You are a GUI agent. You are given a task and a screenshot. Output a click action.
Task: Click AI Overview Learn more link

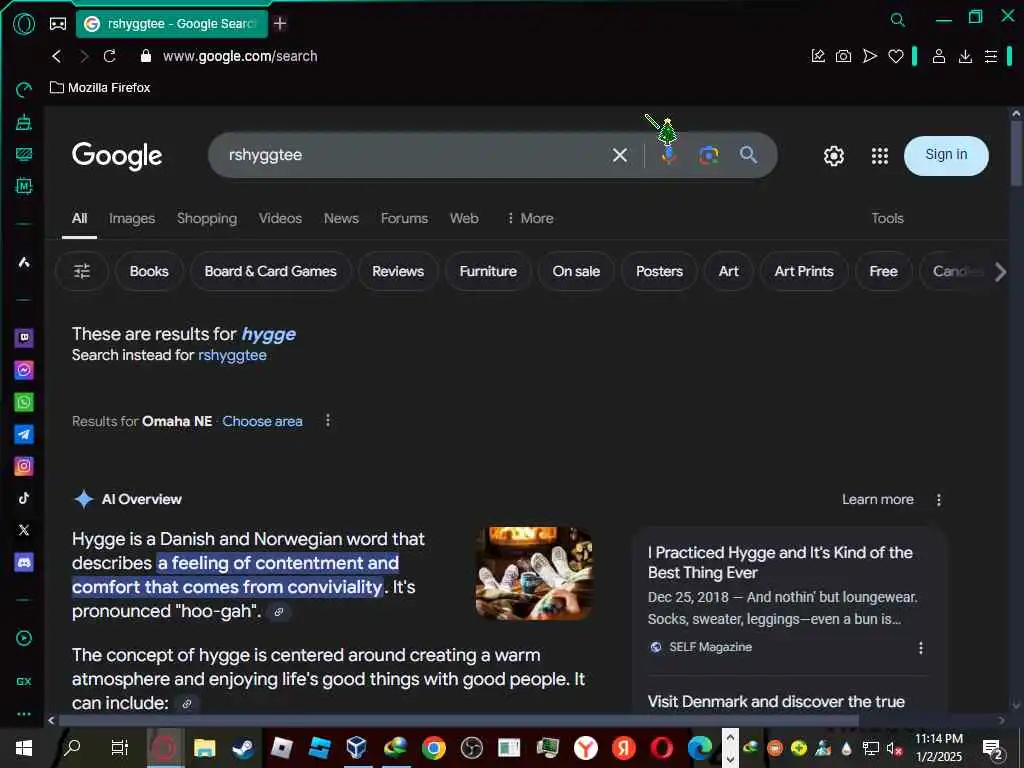coord(878,500)
